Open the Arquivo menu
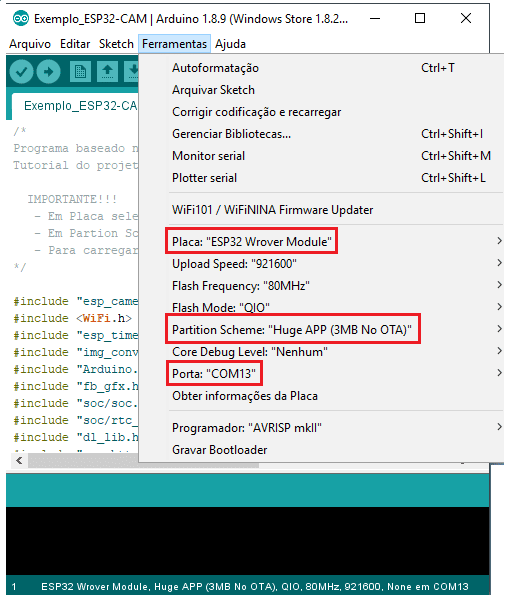The image size is (509, 599). click(30, 44)
